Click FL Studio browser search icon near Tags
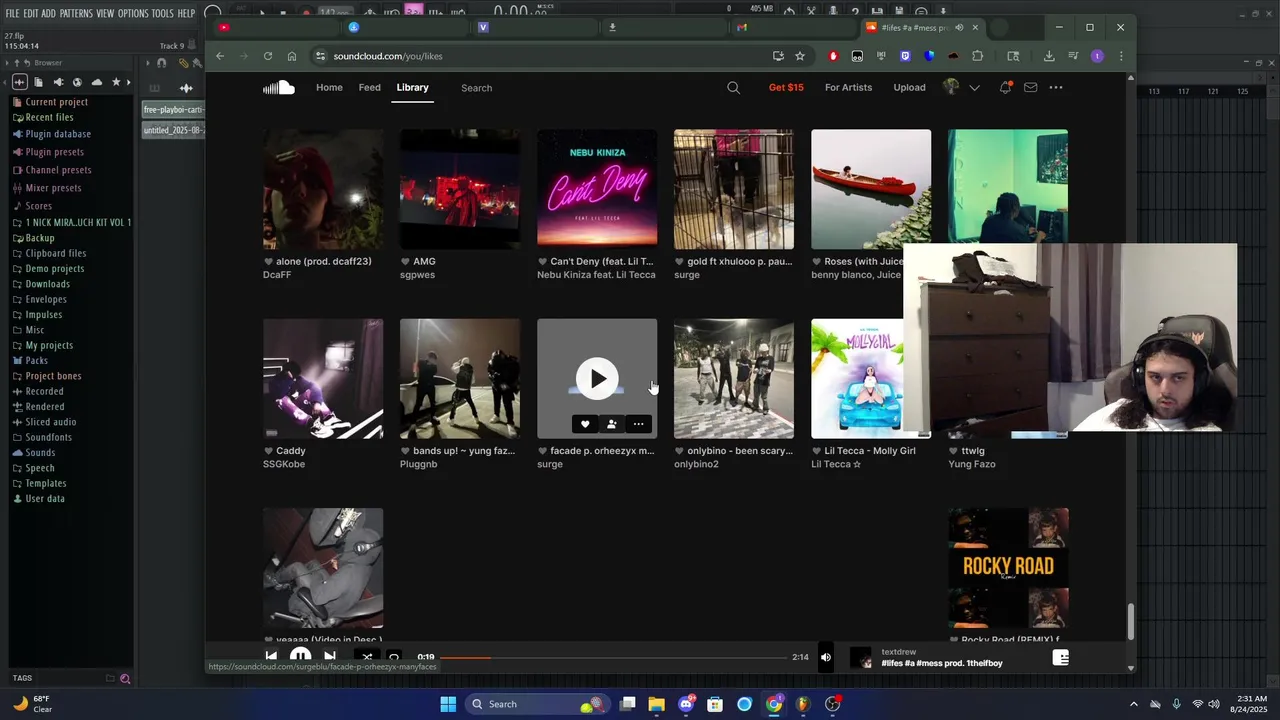The image size is (1280, 720). pos(125,678)
